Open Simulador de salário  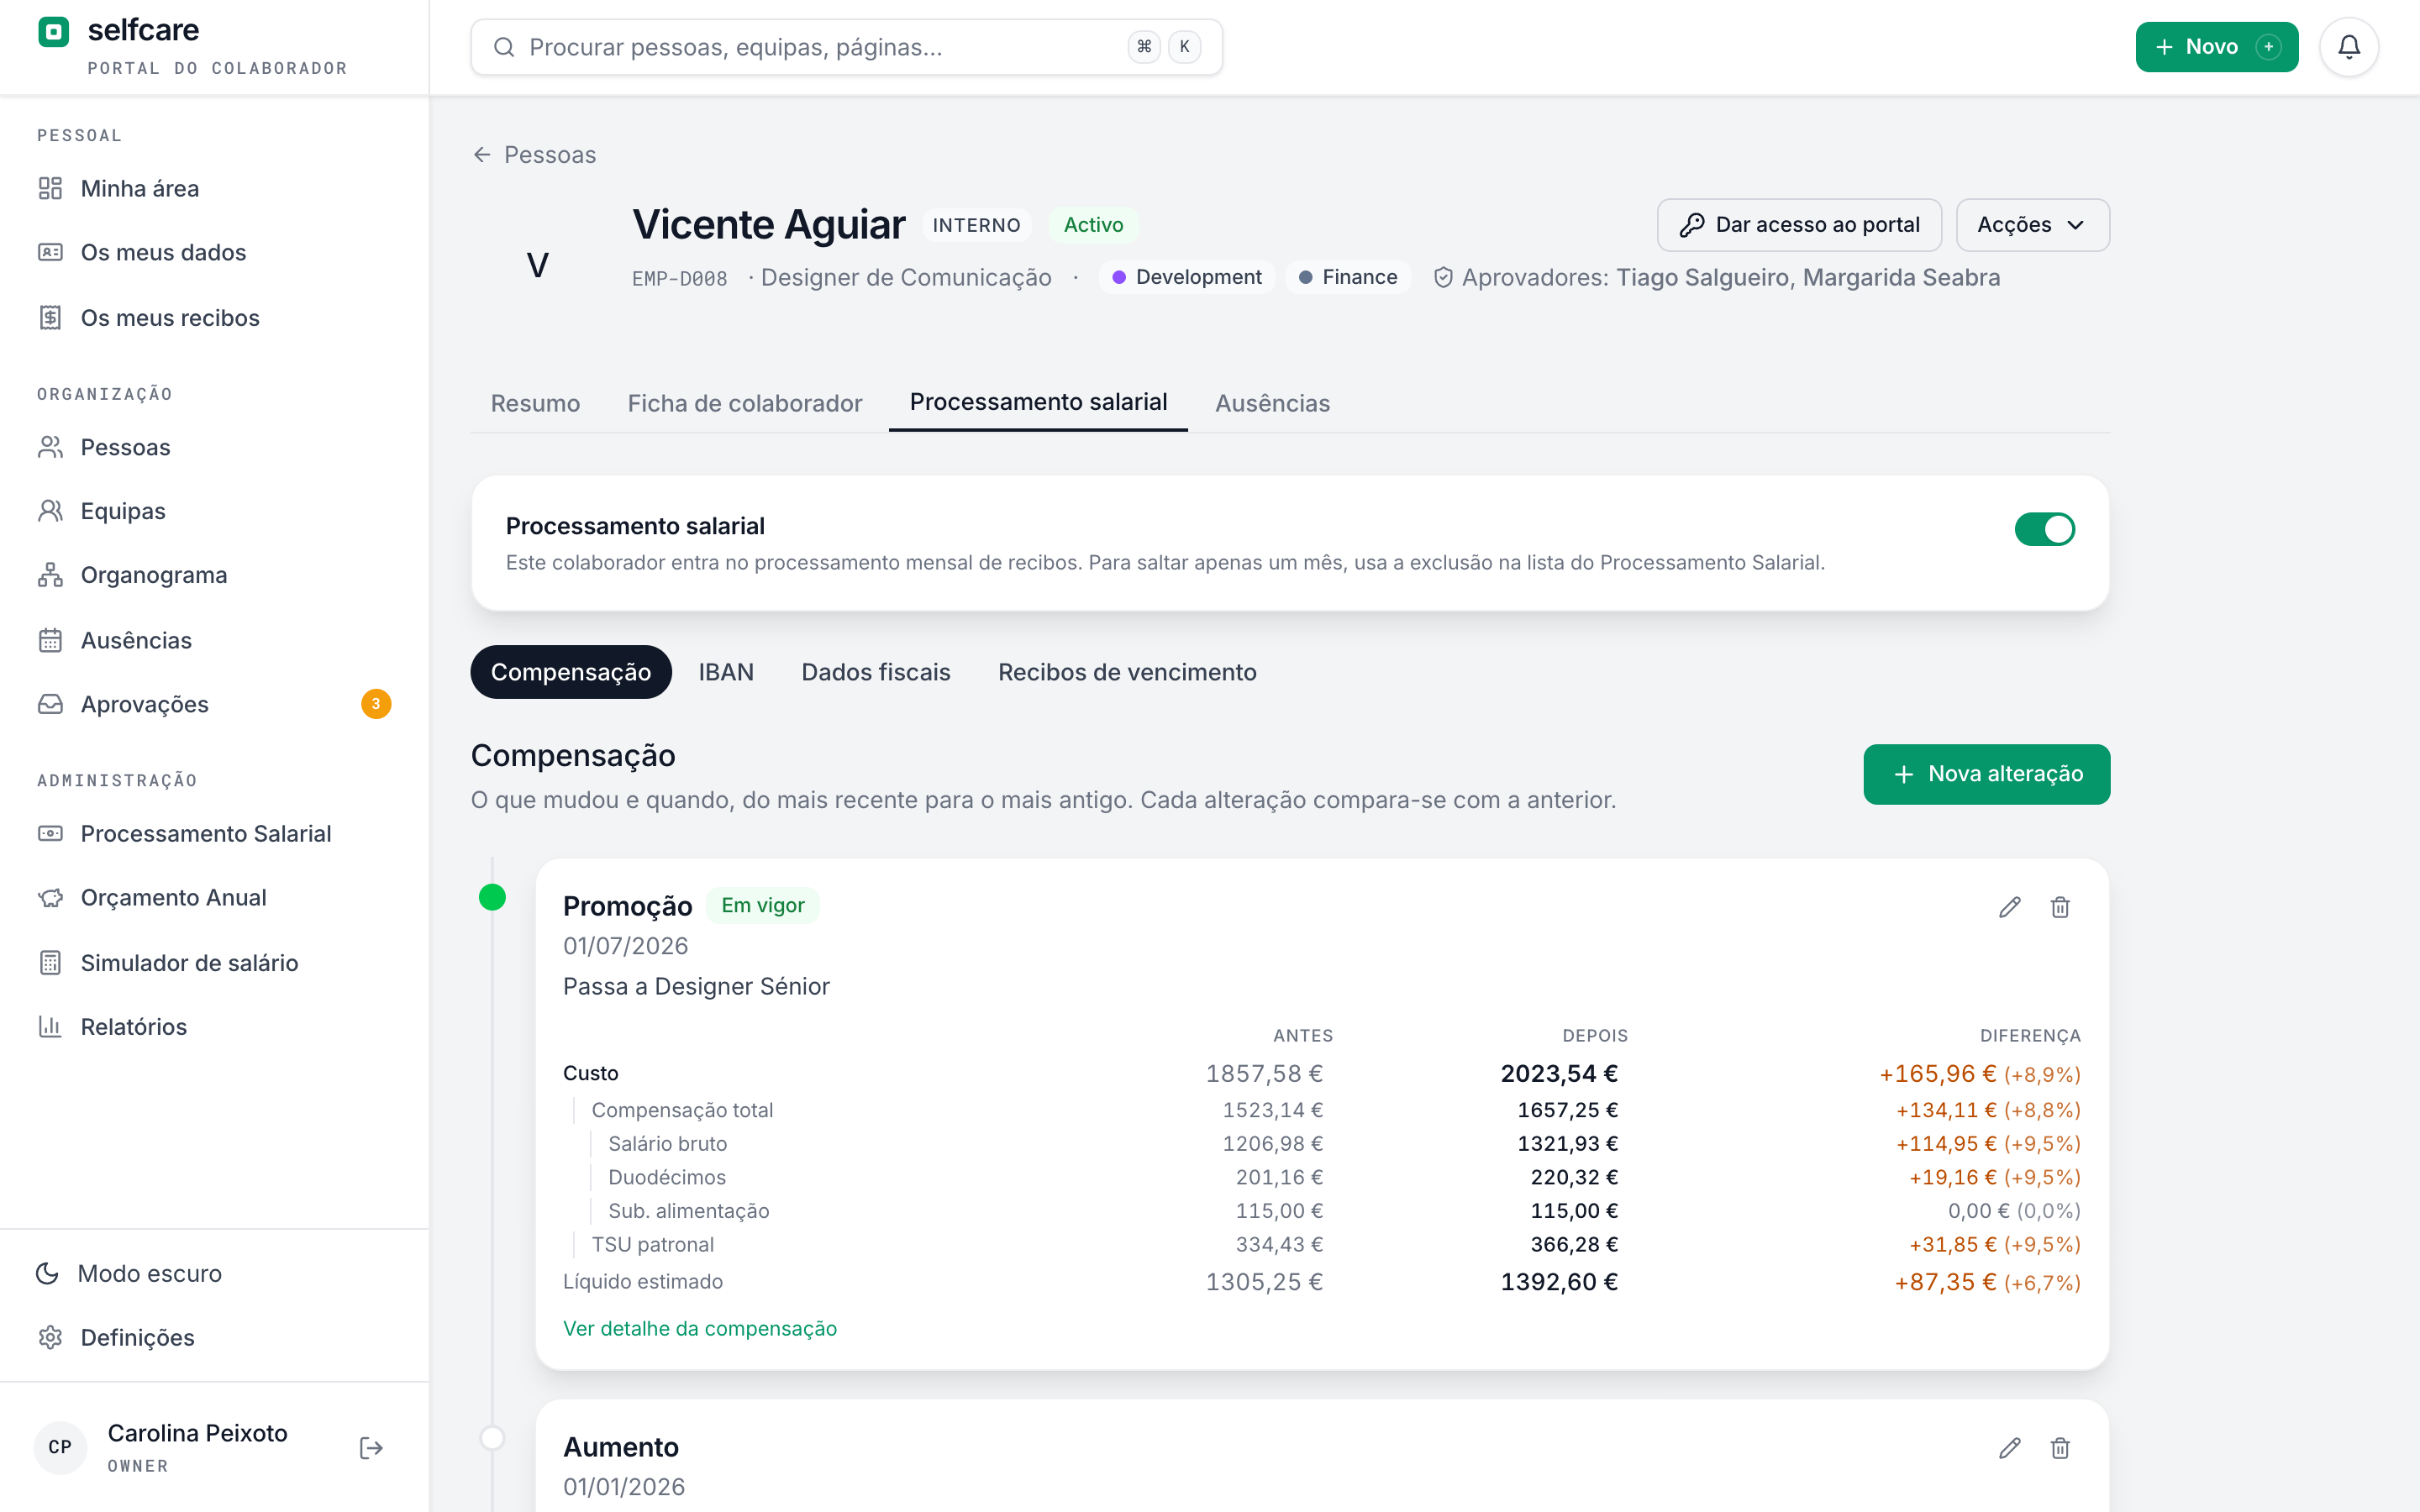click(x=214, y=962)
